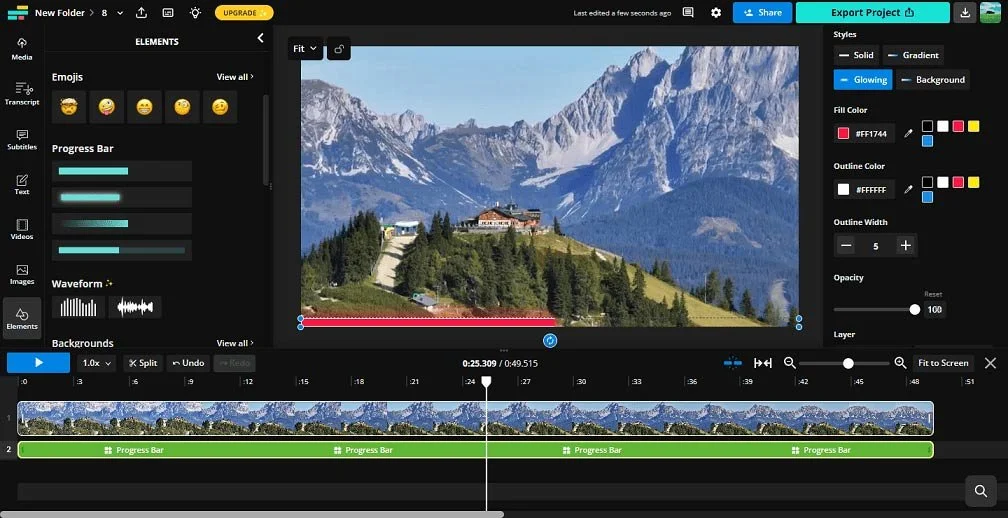View all Backgrounds
Screen dimensions: 1008x518
pos(235,343)
